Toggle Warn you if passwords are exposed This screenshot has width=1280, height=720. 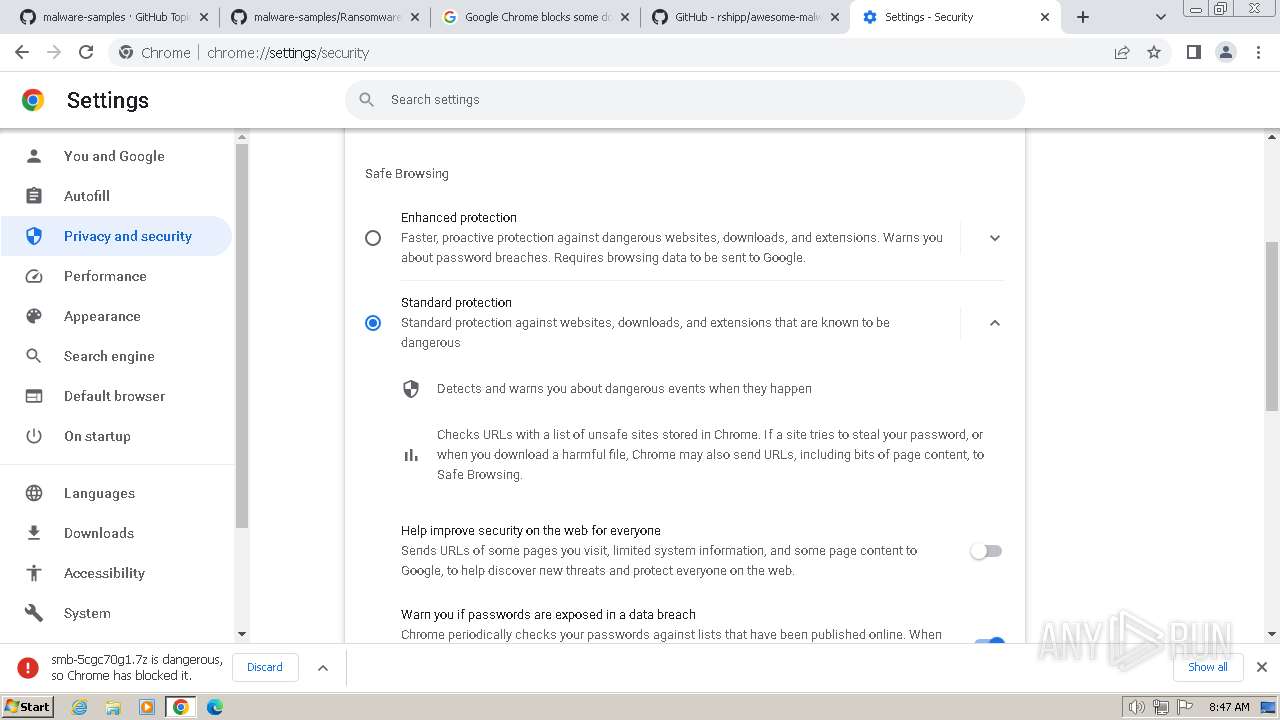[x=988, y=641]
